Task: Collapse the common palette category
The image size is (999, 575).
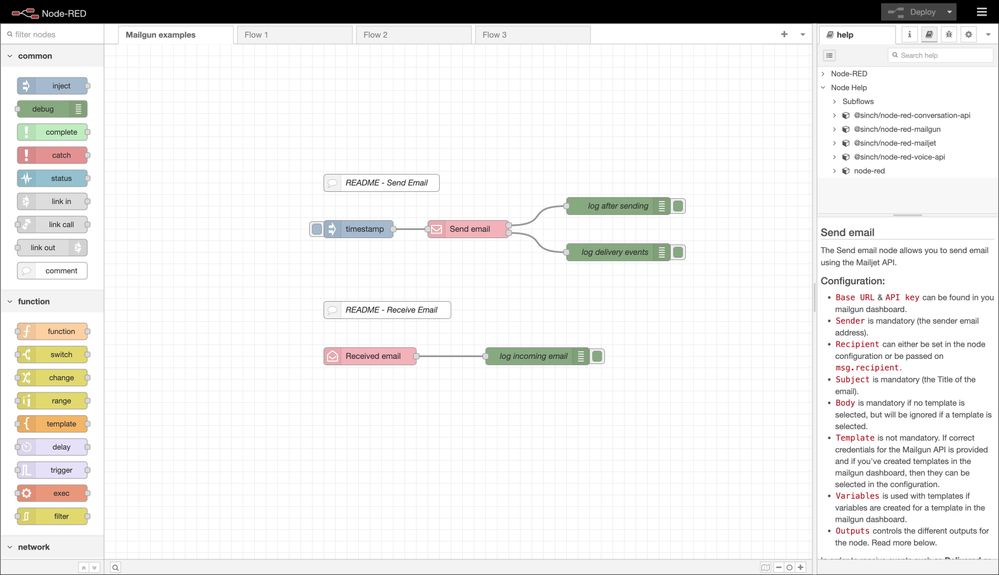Action: (52, 56)
